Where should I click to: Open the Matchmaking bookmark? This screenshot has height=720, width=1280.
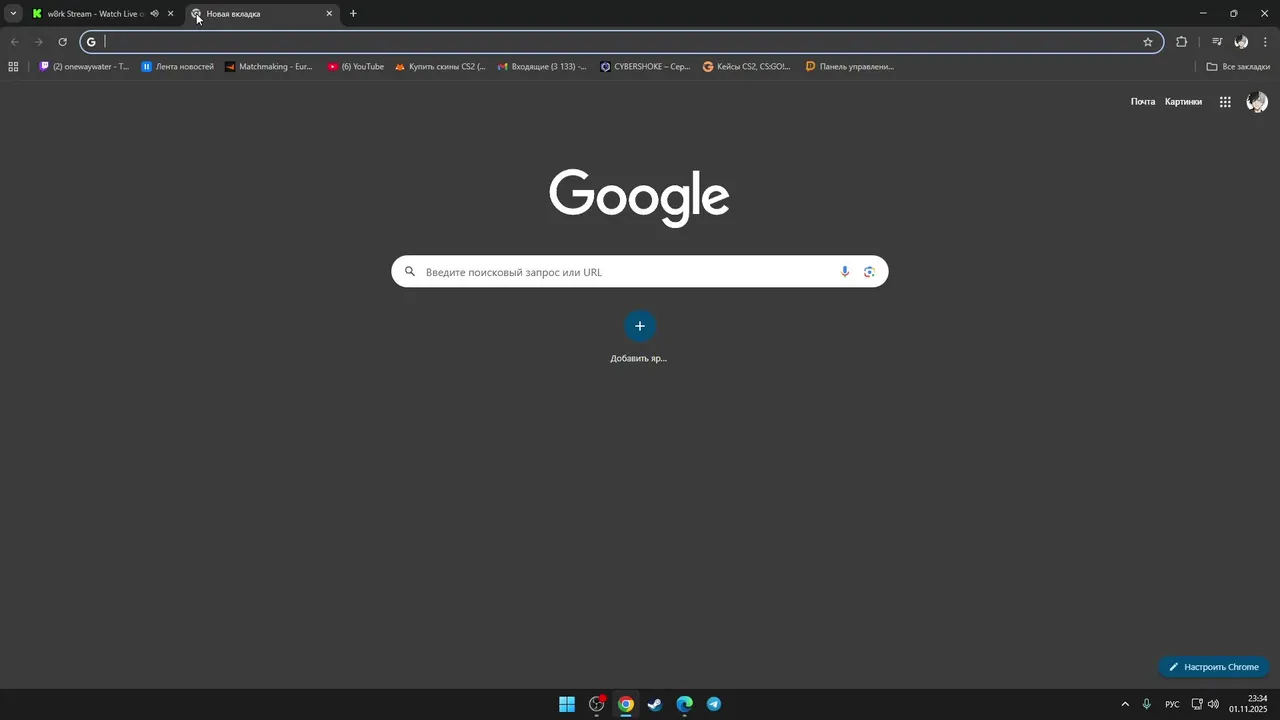269,67
